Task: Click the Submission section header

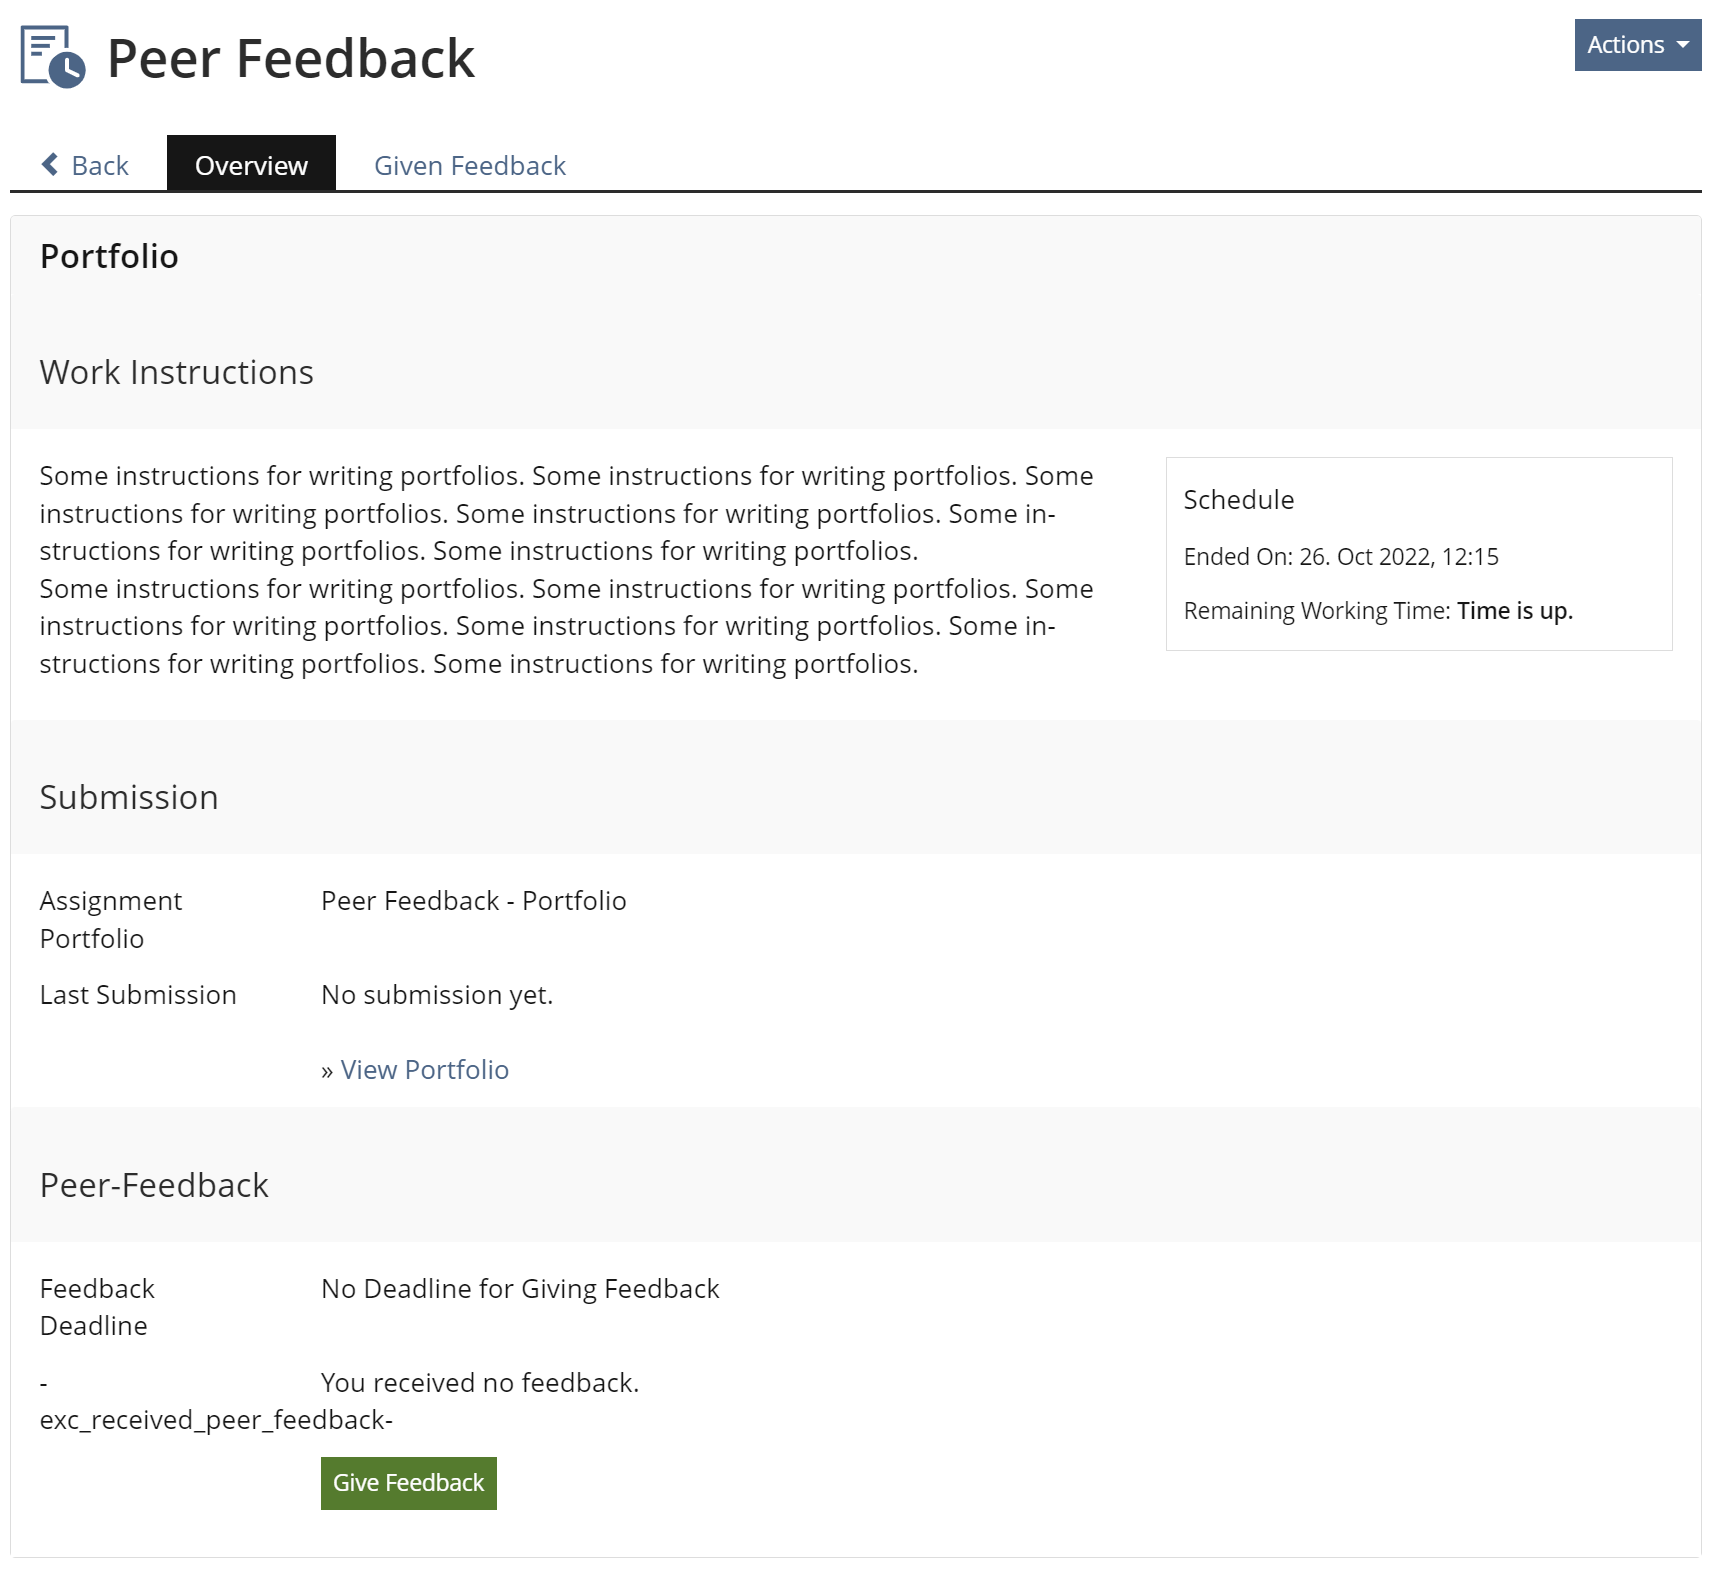Action: point(129,797)
